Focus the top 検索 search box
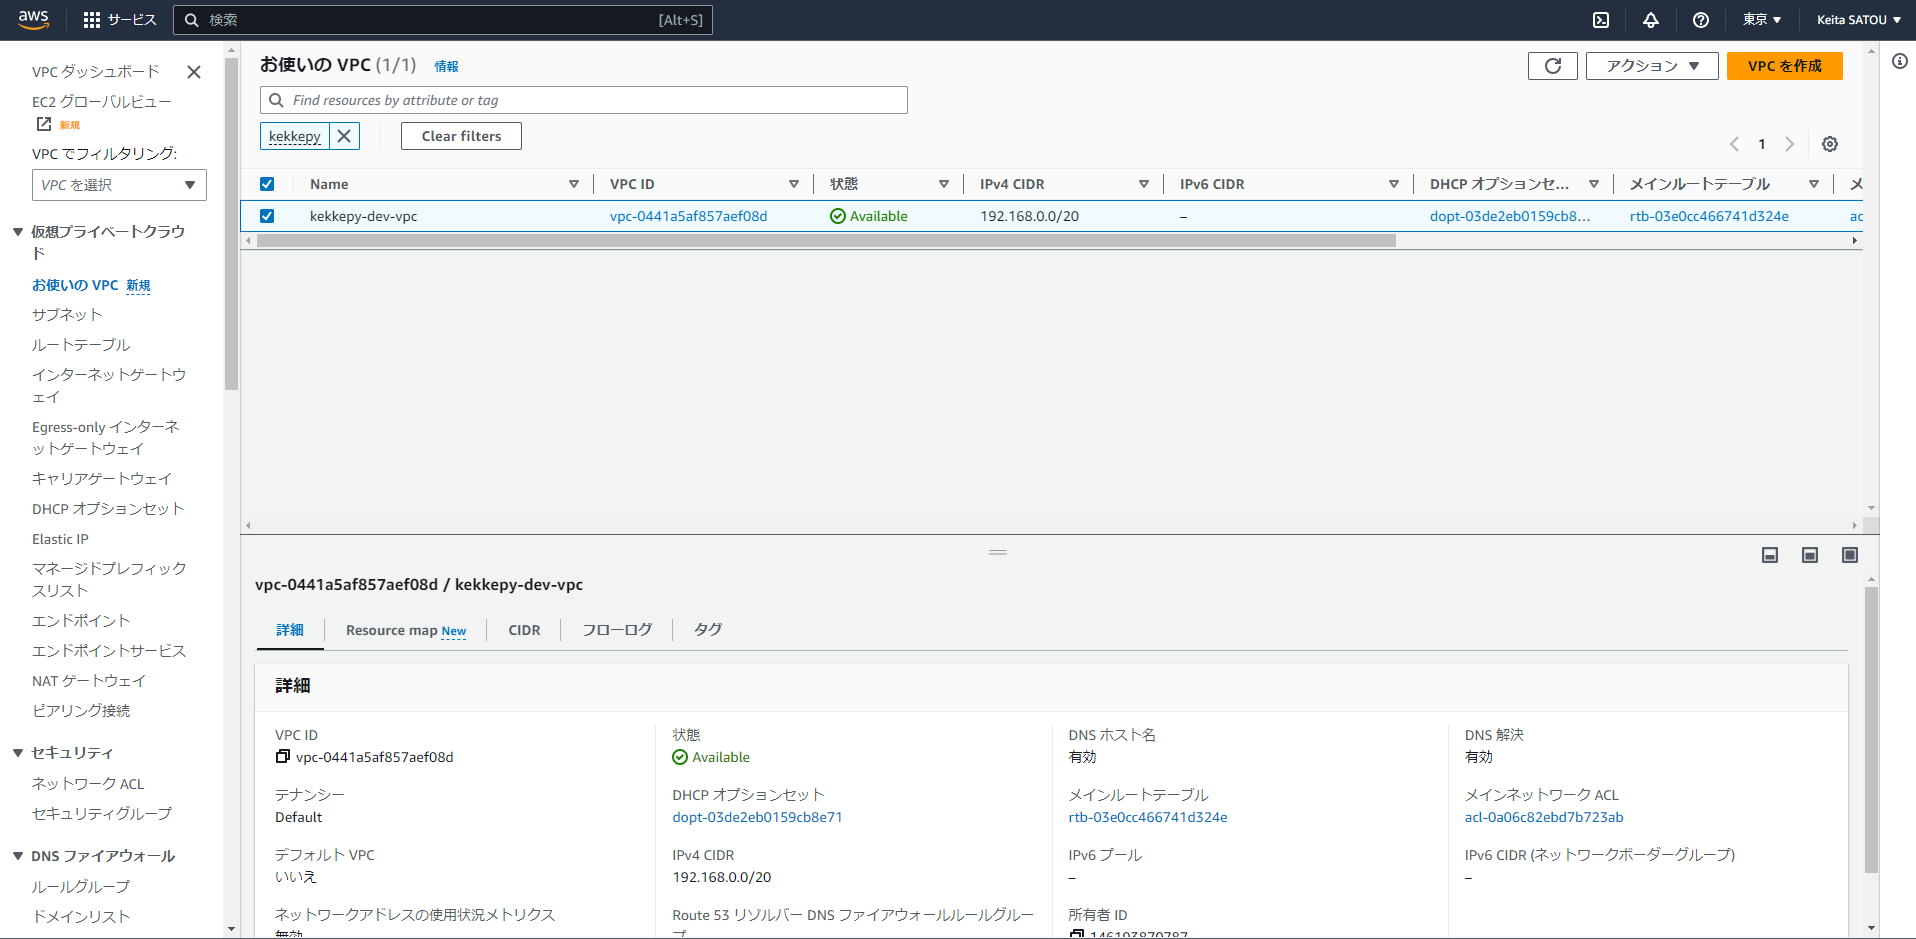The image size is (1916, 939). click(443, 20)
